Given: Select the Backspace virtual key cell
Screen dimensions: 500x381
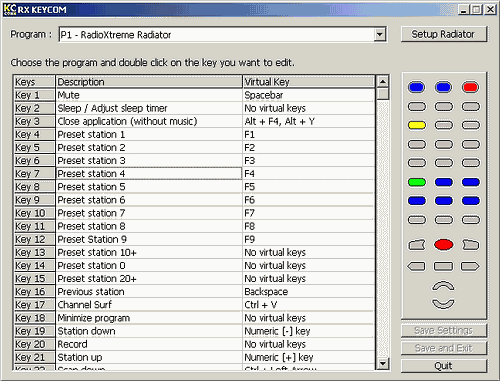Looking at the screenshot, I should click(x=308, y=292).
